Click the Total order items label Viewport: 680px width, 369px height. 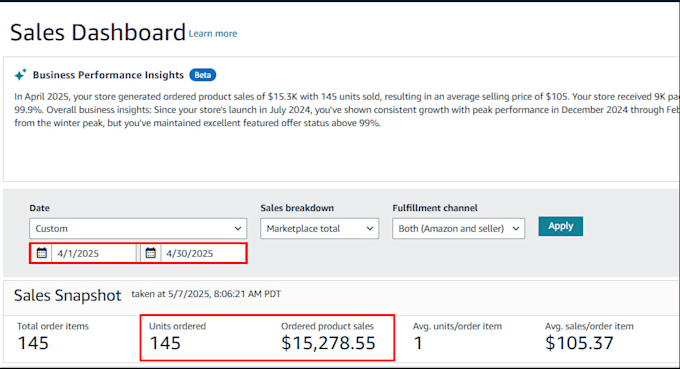[53, 326]
